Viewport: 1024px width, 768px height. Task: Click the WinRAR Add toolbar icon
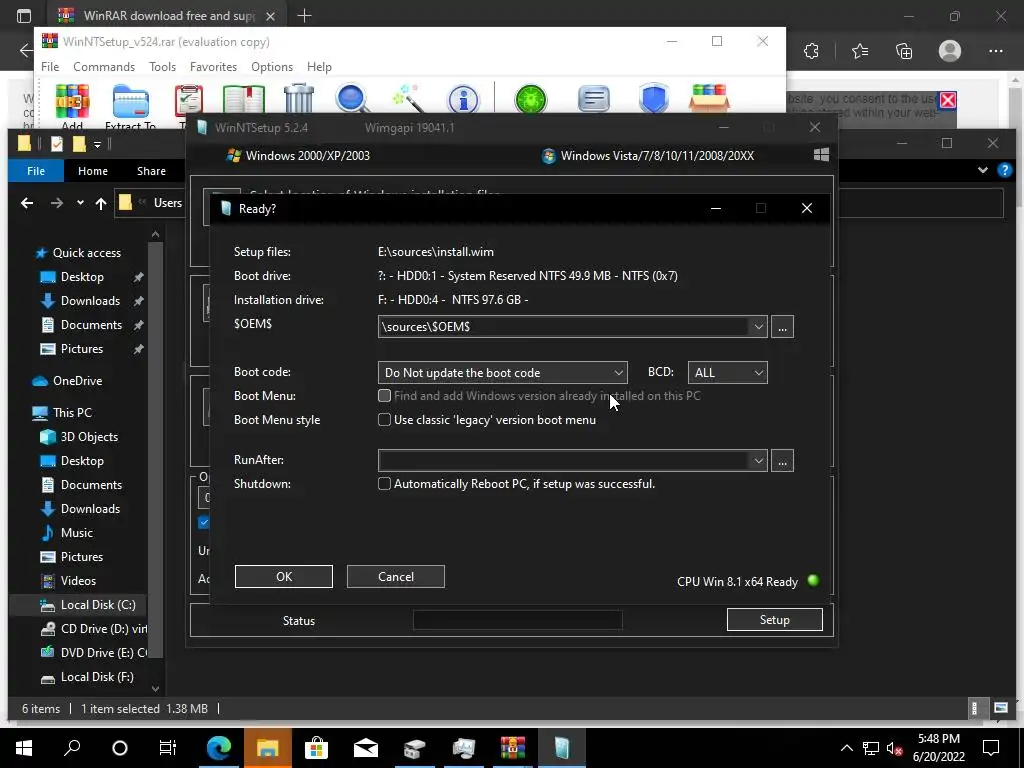(72, 101)
